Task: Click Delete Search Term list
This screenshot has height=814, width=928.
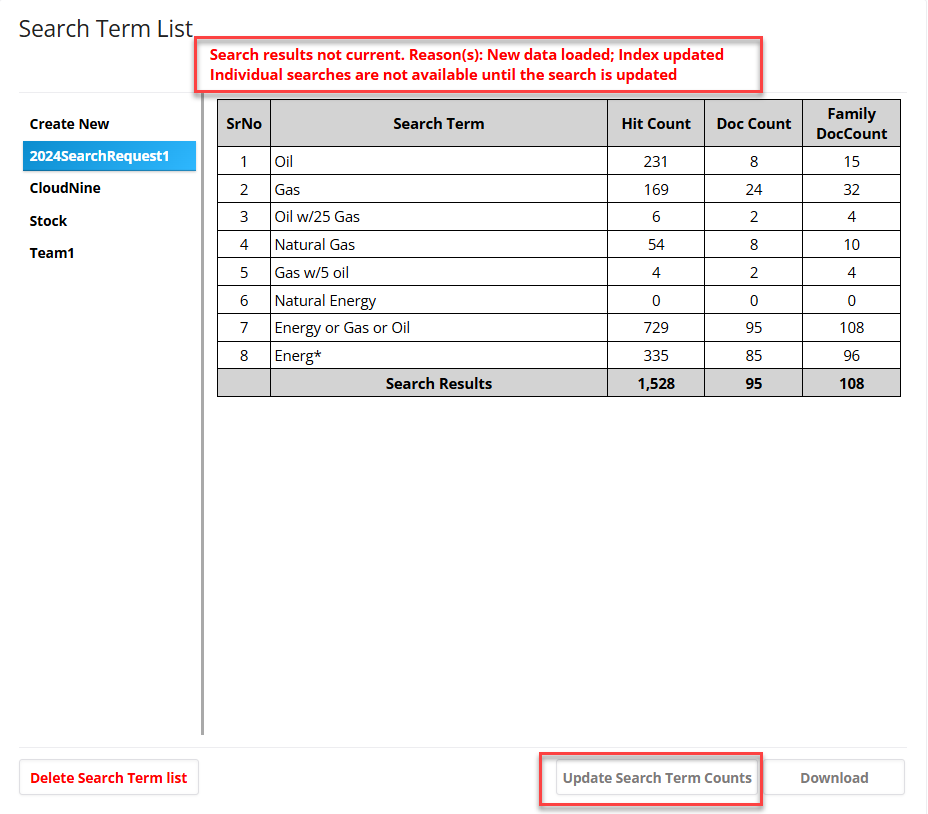Action: [x=108, y=777]
